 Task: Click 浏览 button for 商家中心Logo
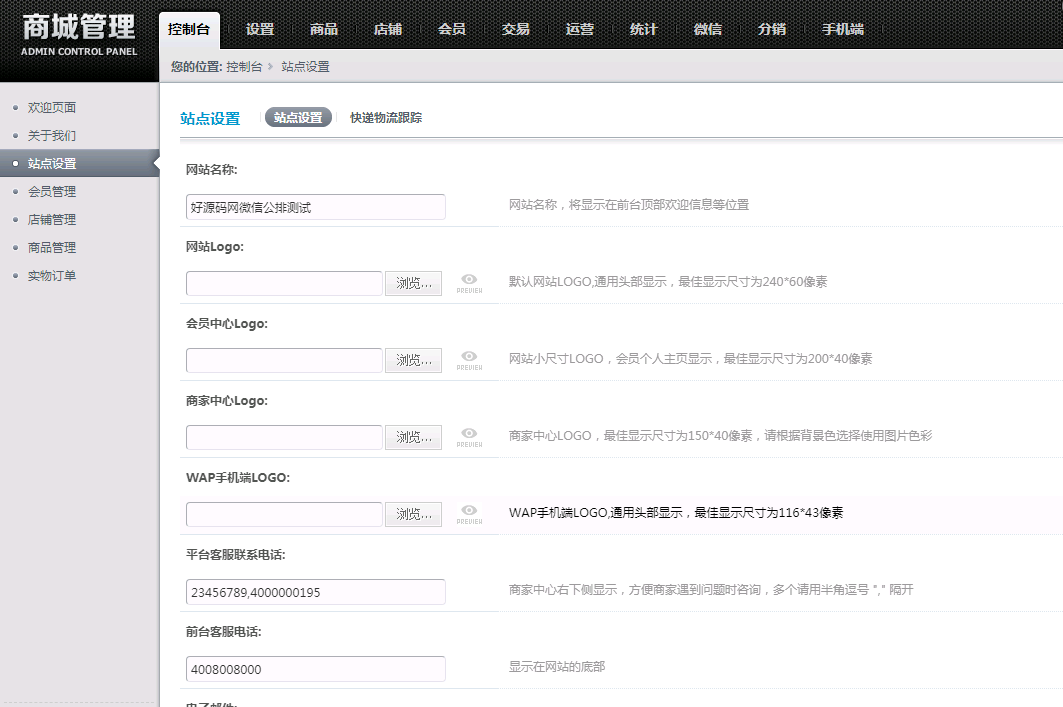point(414,437)
